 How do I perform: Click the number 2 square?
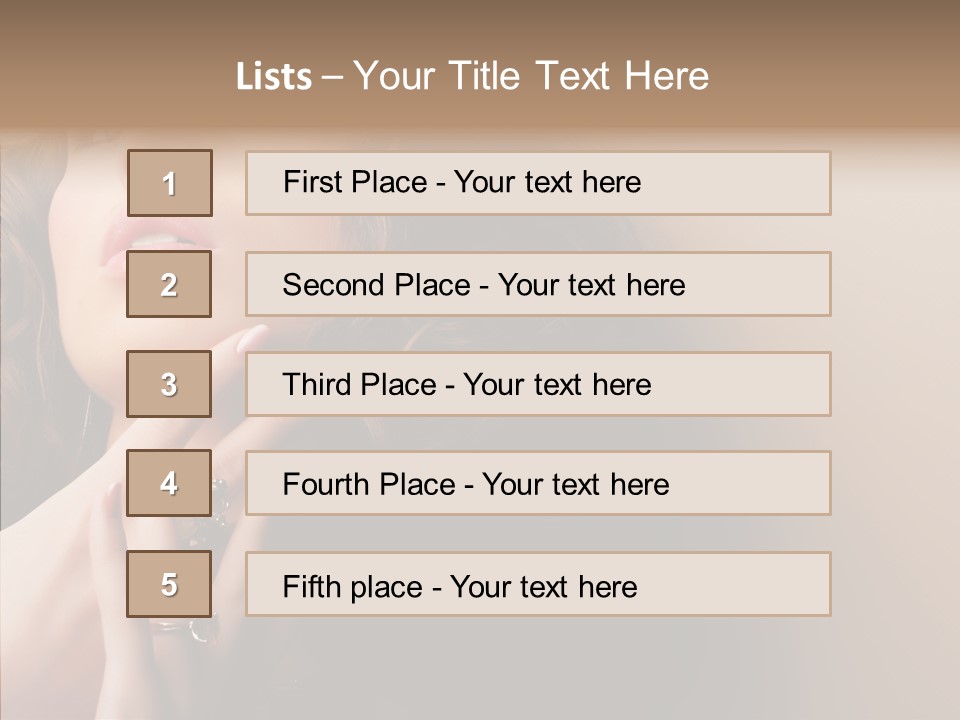pyautogui.click(x=169, y=284)
